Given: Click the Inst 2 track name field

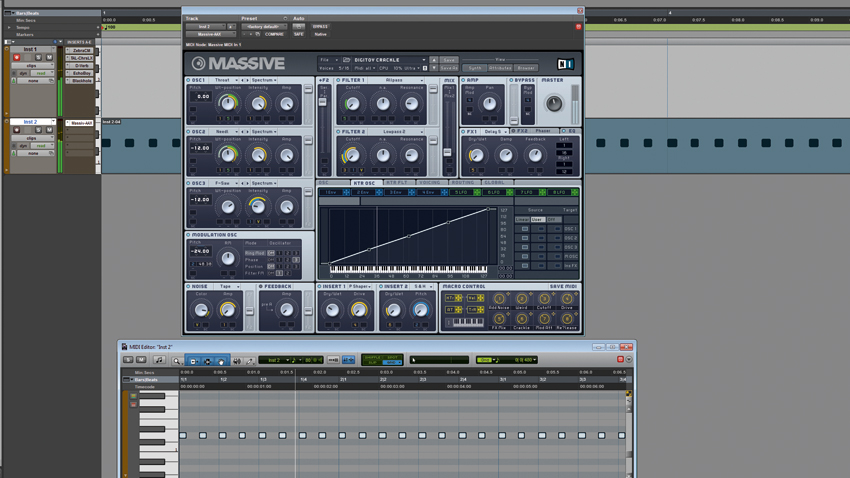Looking at the screenshot, I should pos(30,122).
